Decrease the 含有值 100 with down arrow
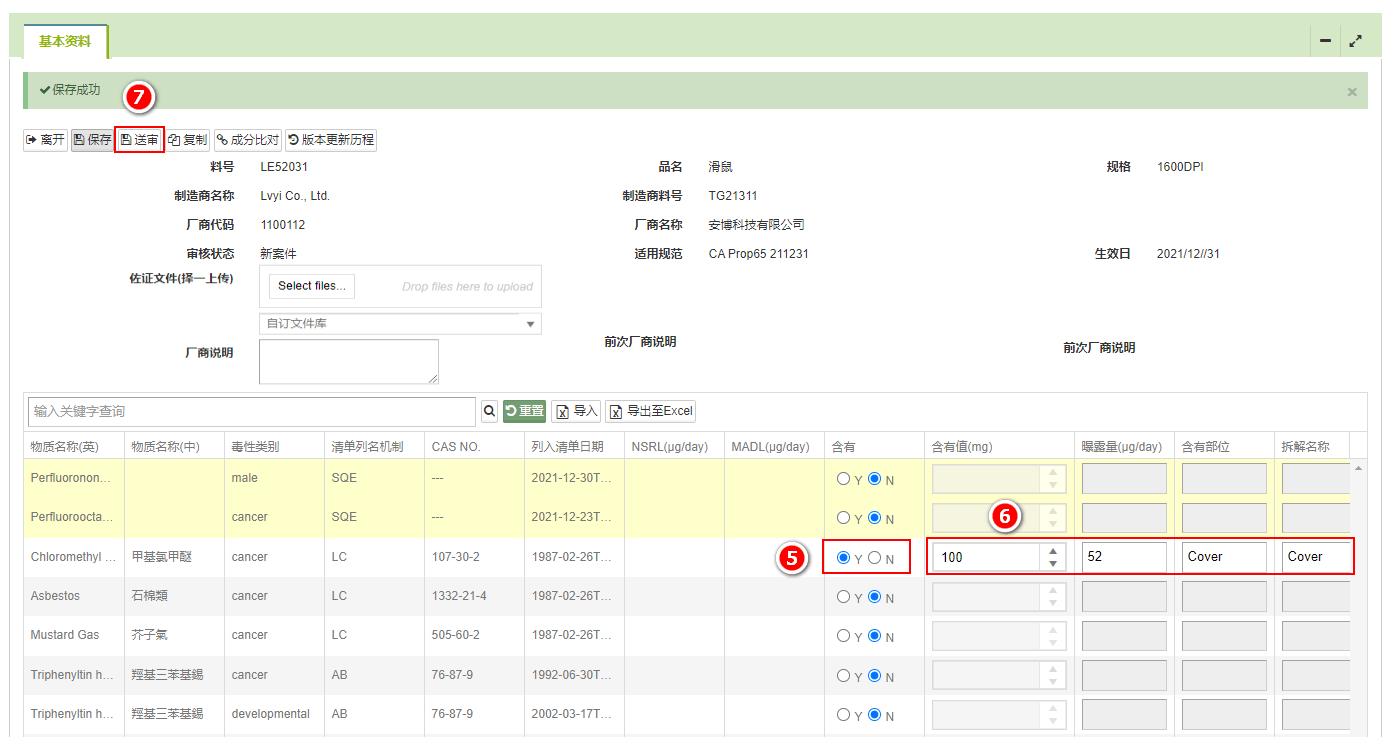Image resolution: width=1386 pixels, height=737 pixels. pos(1052,564)
